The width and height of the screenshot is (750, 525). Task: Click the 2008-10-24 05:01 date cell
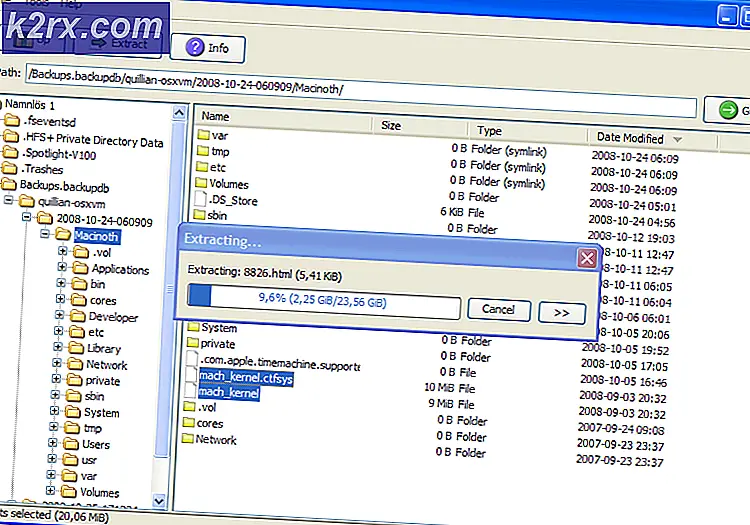point(632,206)
